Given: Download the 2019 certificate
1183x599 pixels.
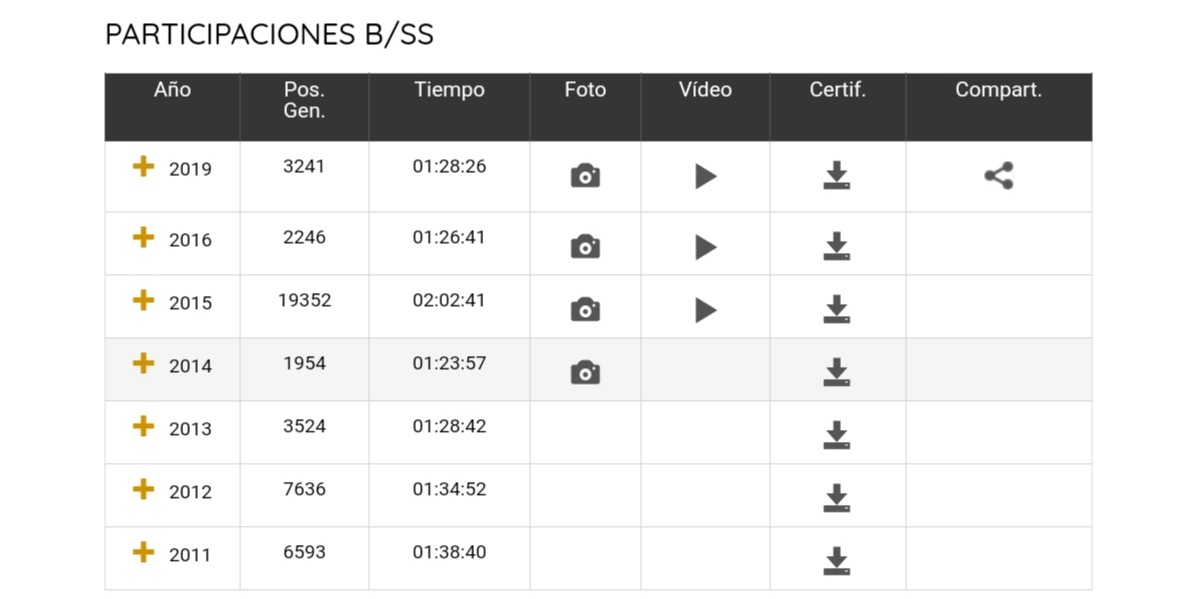Looking at the screenshot, I should pos(836,175).
